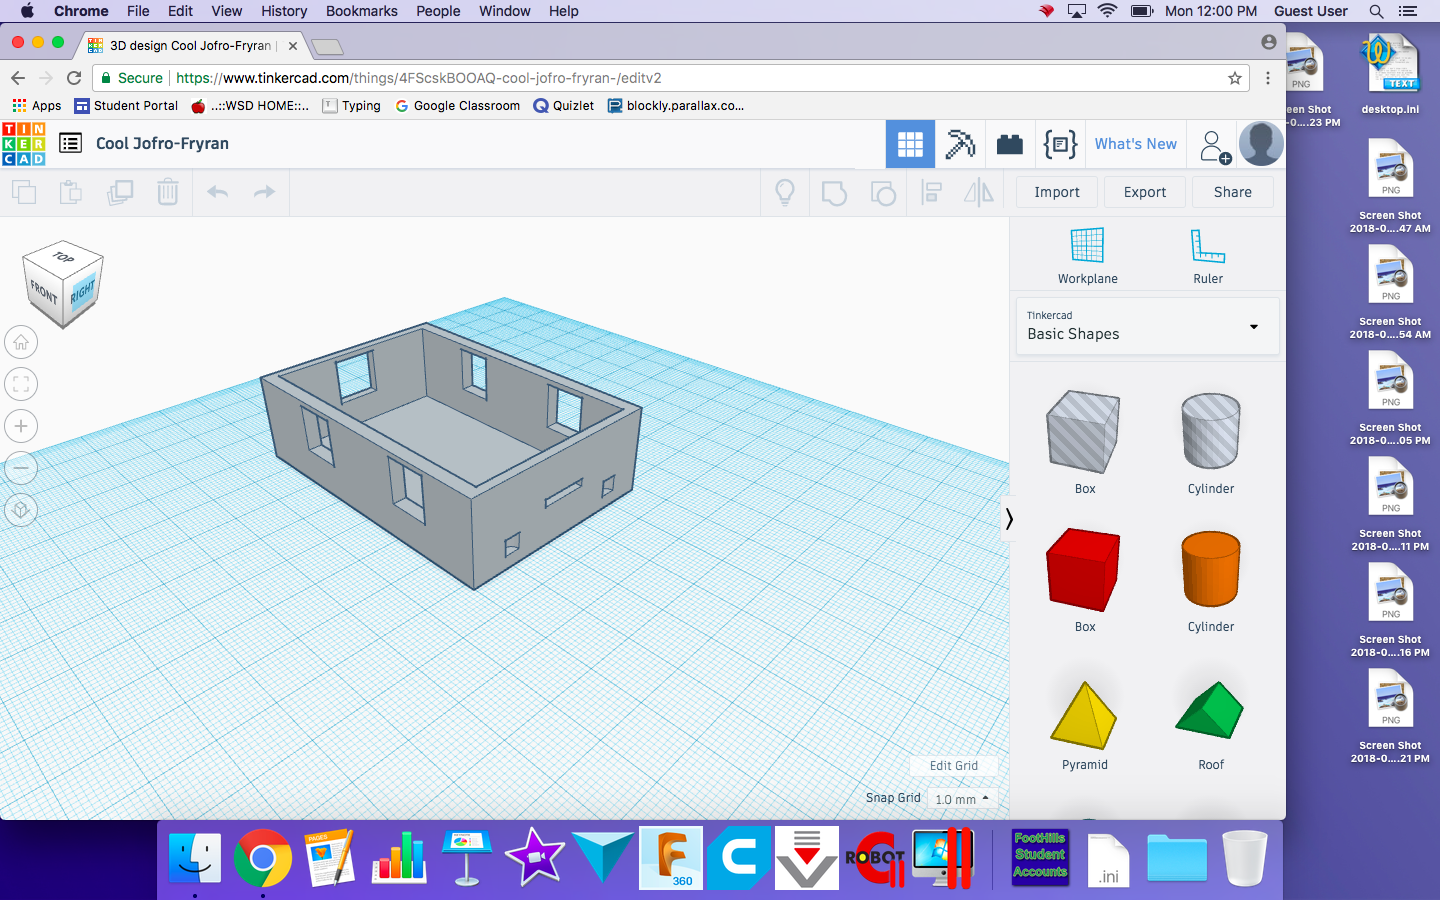Click the Tinkercad logo
1440x900 pixels.
tap(23, 144)
